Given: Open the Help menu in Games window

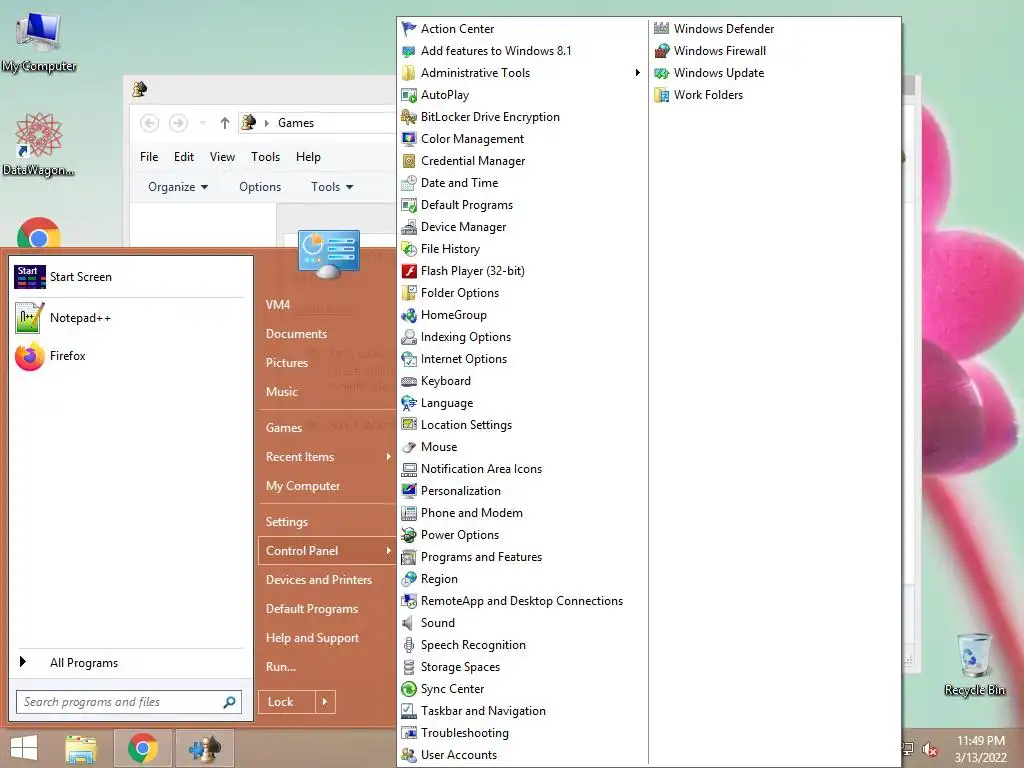Looking at the screenshot, I should 308,157.
